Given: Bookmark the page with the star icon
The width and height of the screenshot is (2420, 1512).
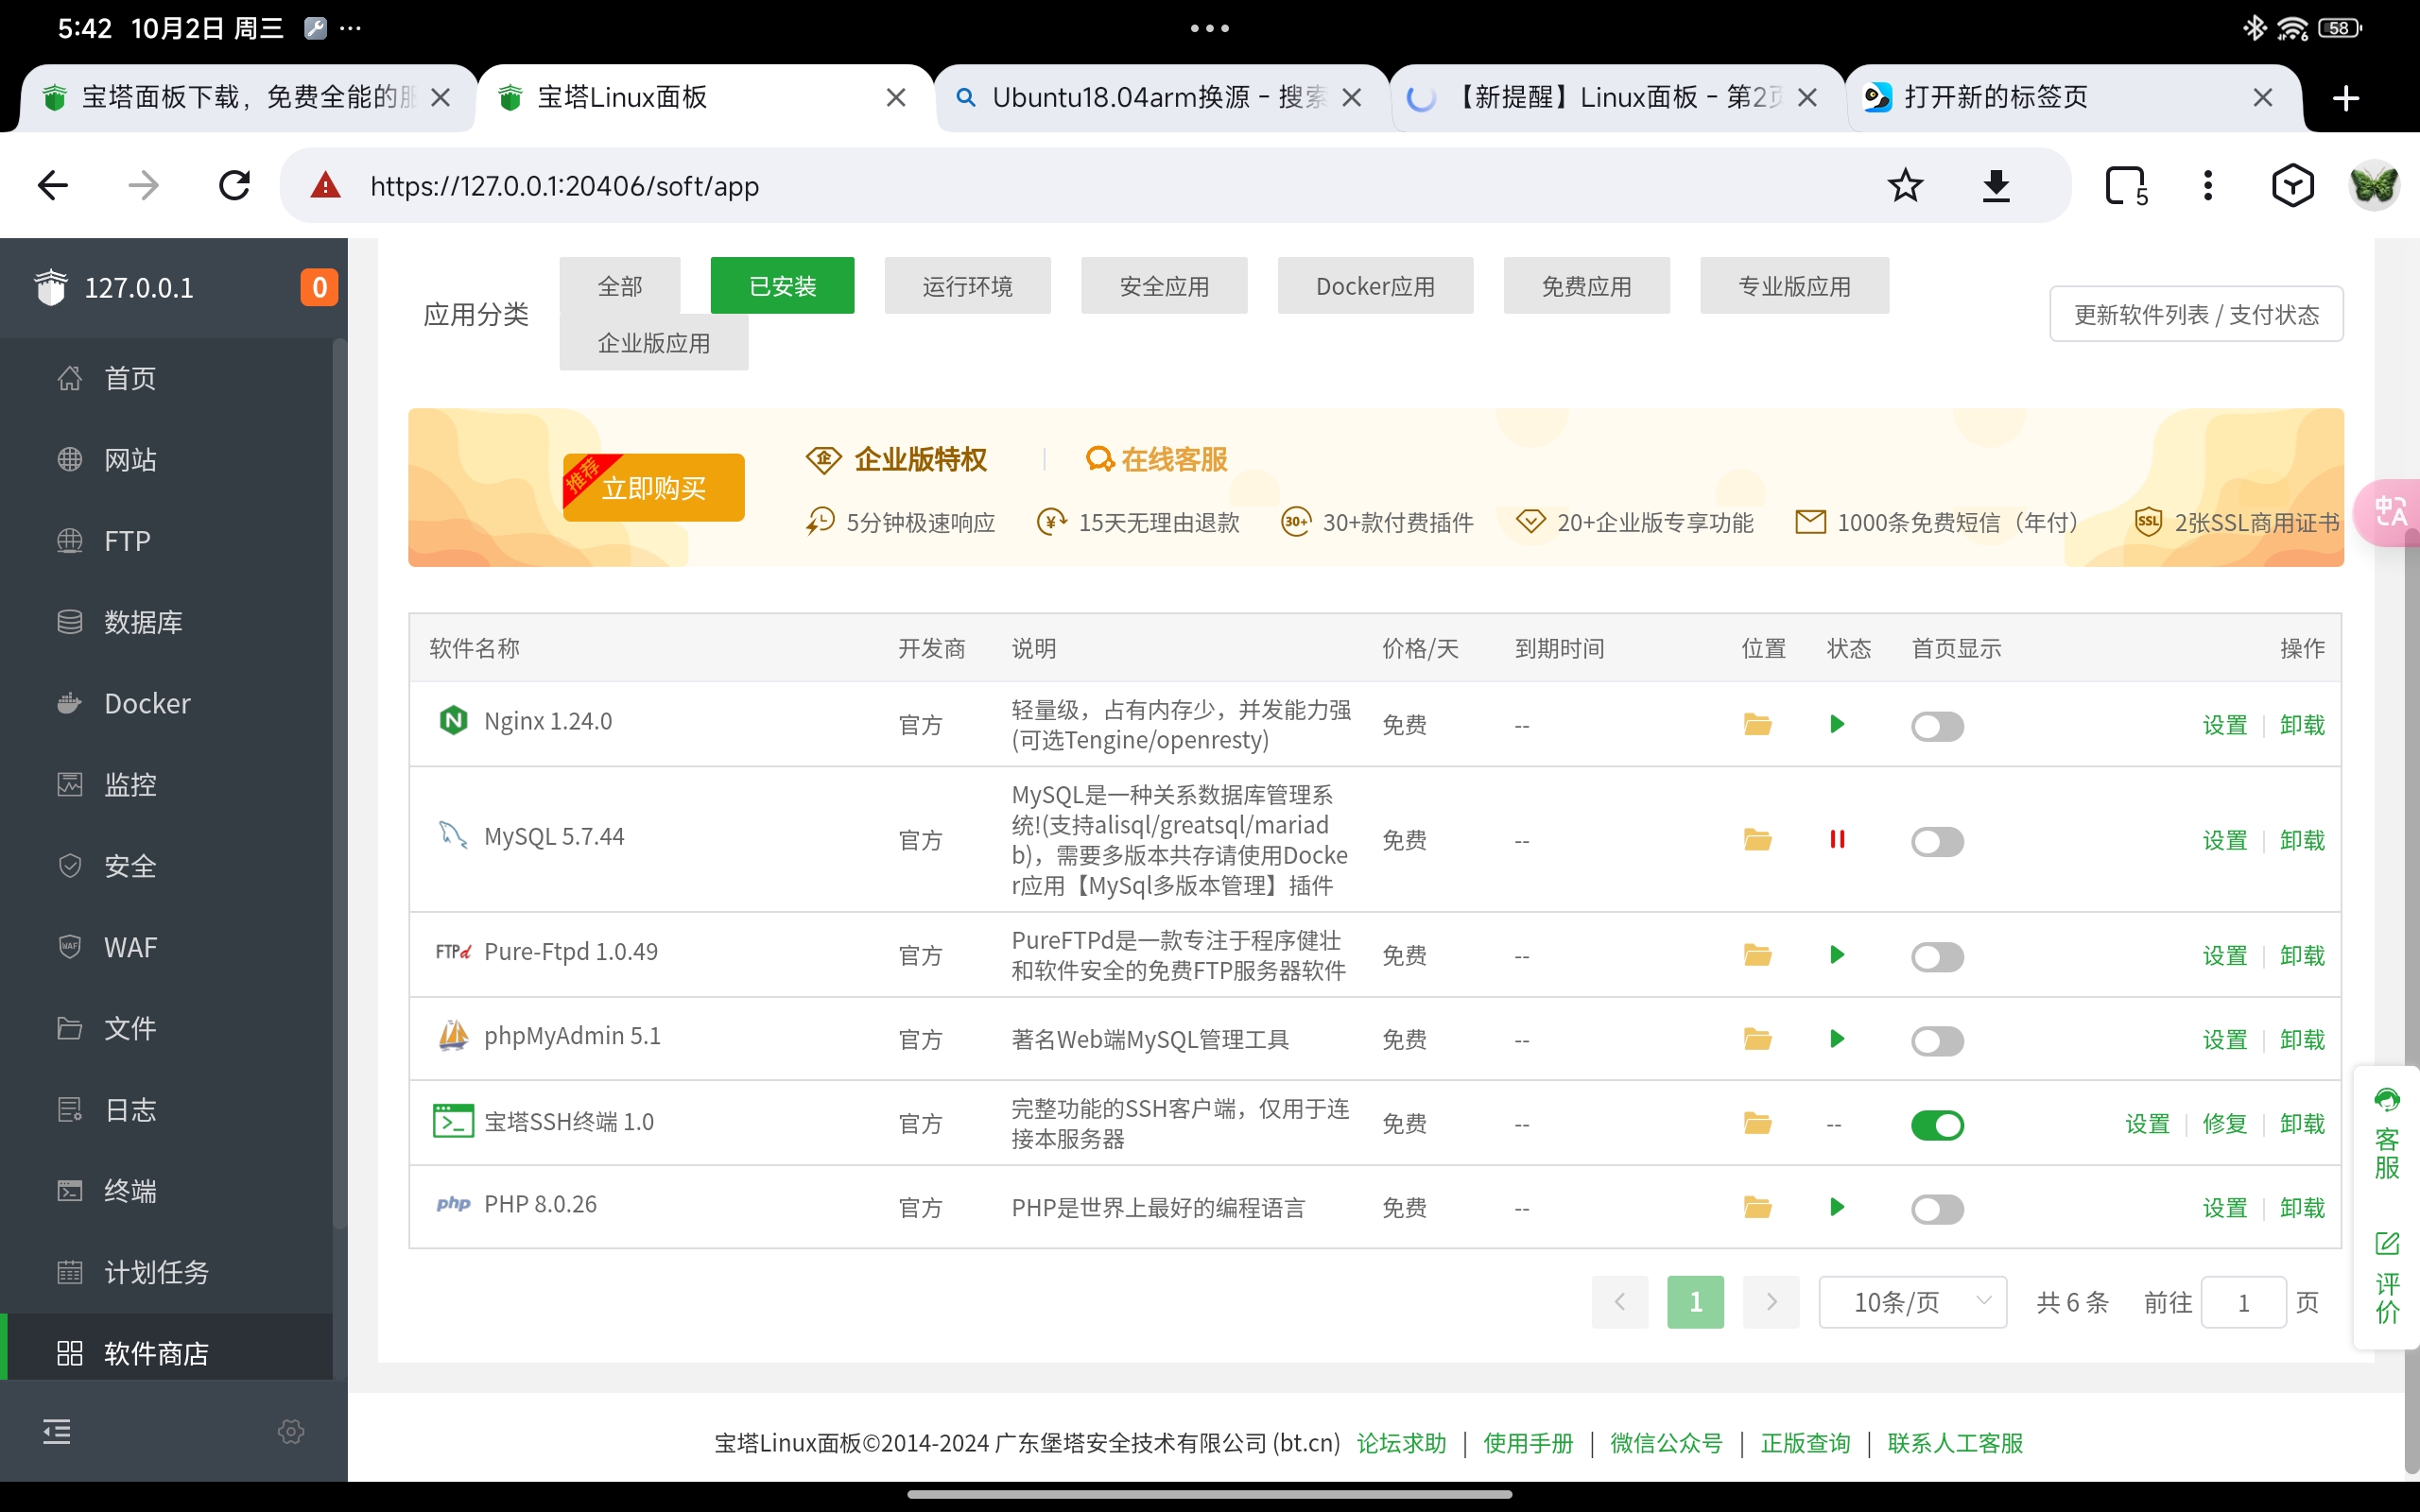Looking at the screenshot, I should [1905, 185].
